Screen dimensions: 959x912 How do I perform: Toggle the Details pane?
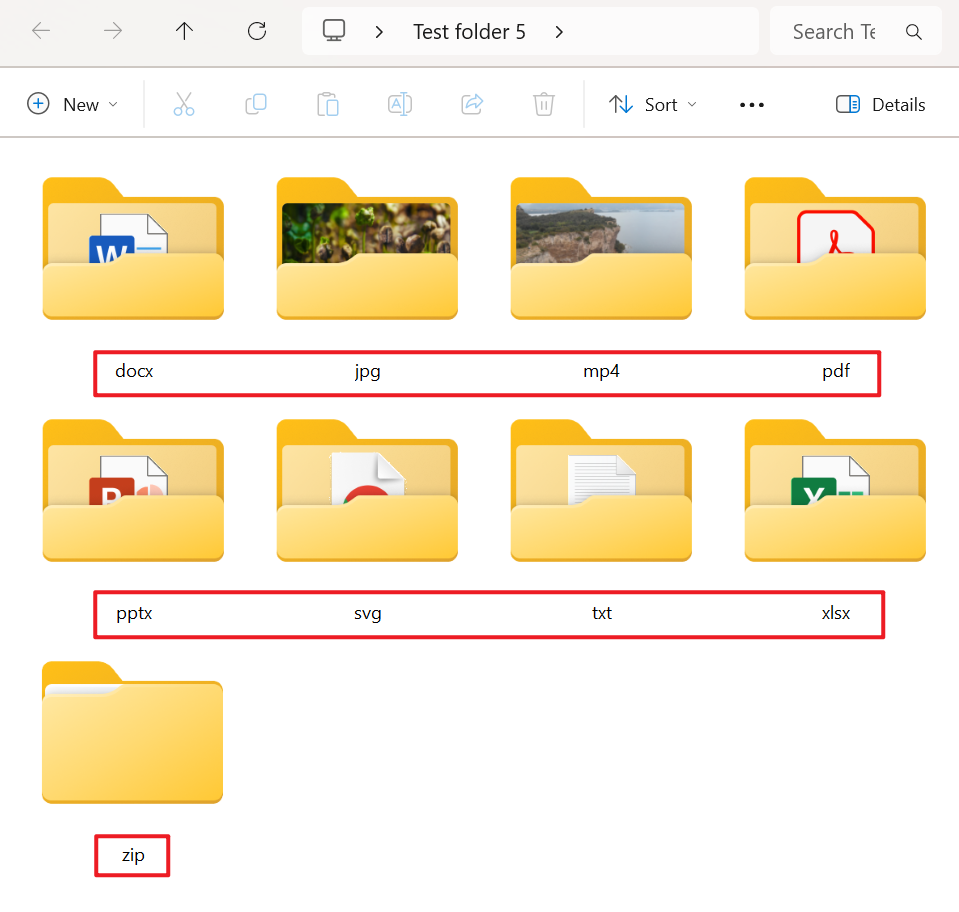880,105
